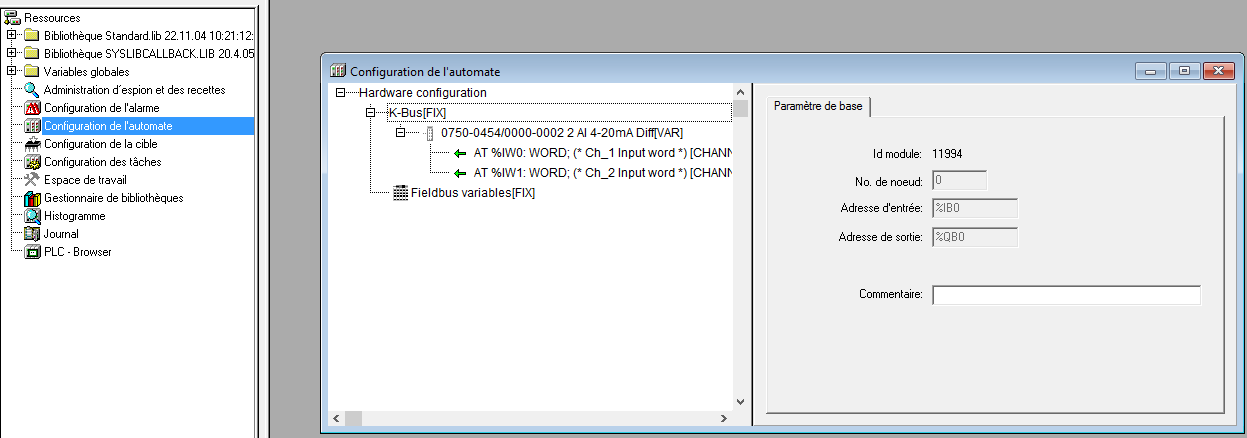
Task: Collapse the 0750-0454 module node
Action: click(x=401, y=133)
